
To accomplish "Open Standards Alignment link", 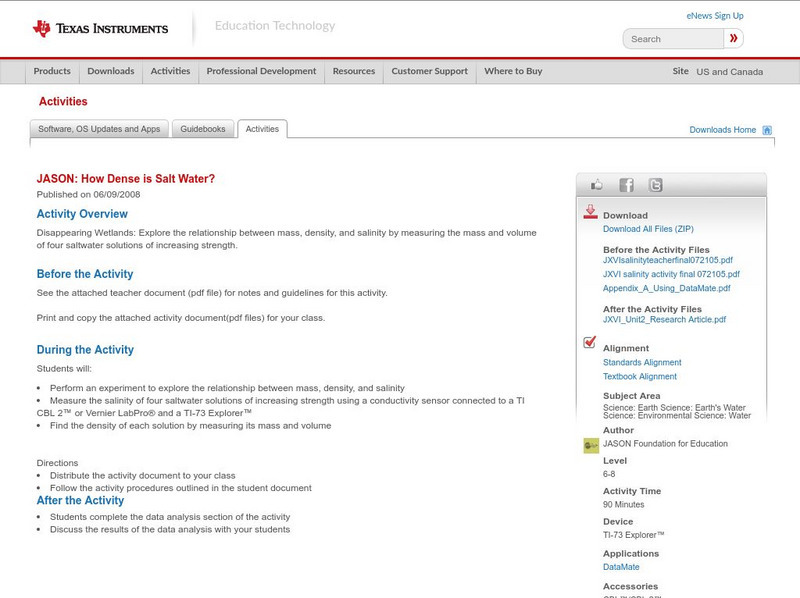I will (642, 362).
